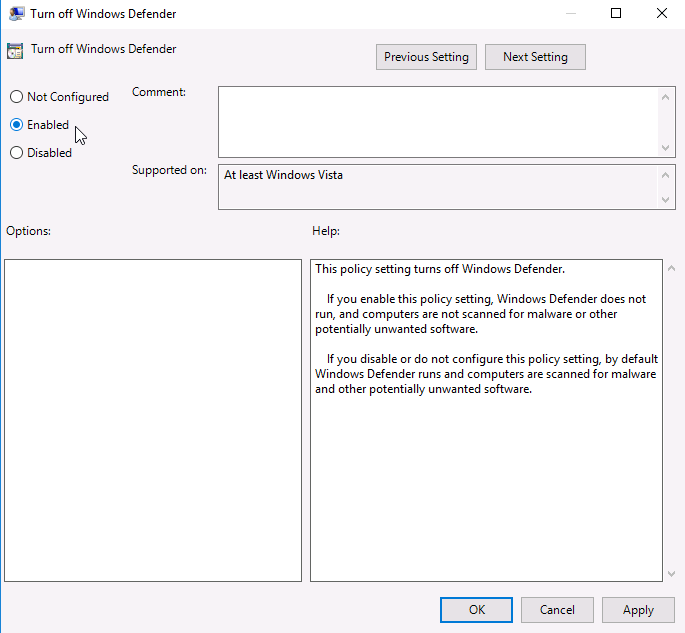
Task: Click the Options label
Action: (28, 231)
